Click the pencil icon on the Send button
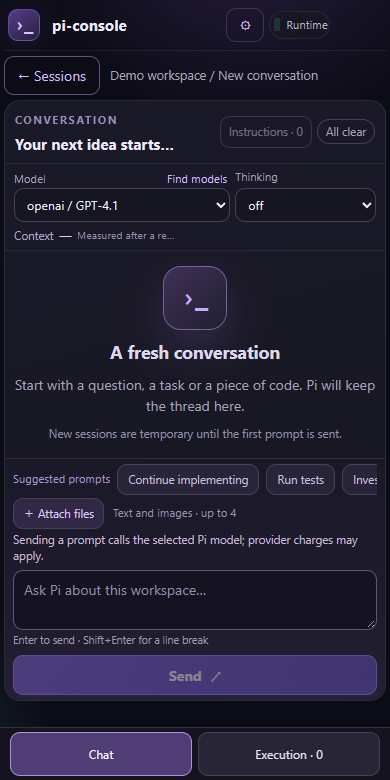The height and width of the screenshot is (780, 390). pyautogui.click(x=215, y=676)
